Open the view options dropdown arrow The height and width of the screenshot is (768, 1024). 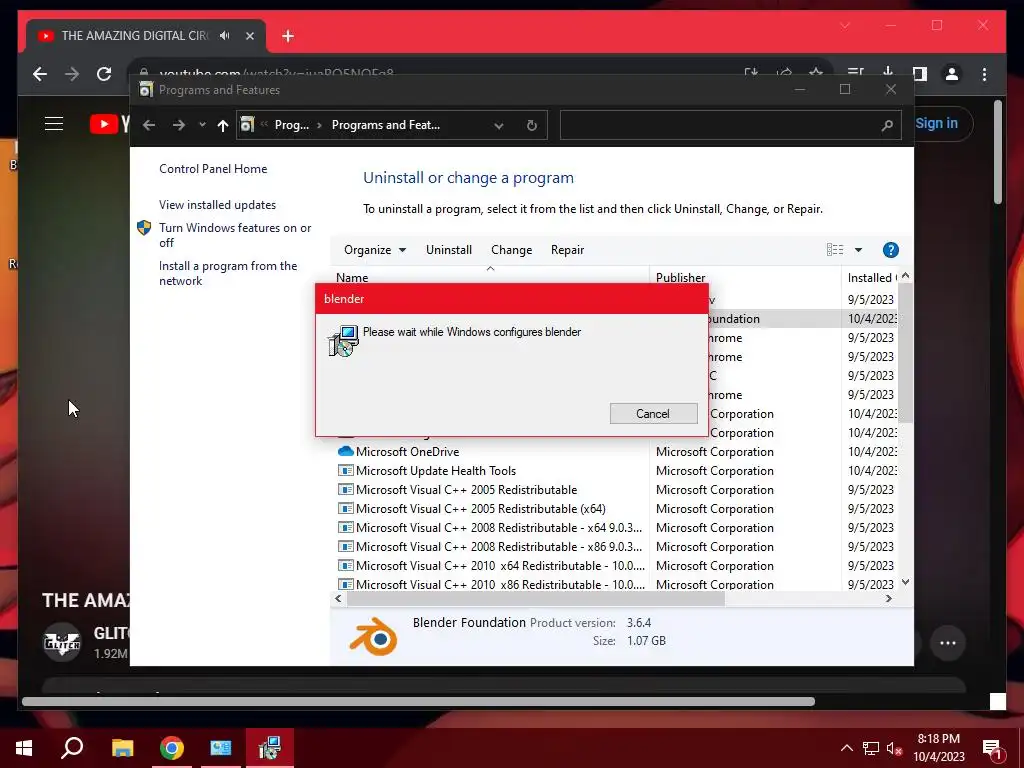click(x=858, y=250)
